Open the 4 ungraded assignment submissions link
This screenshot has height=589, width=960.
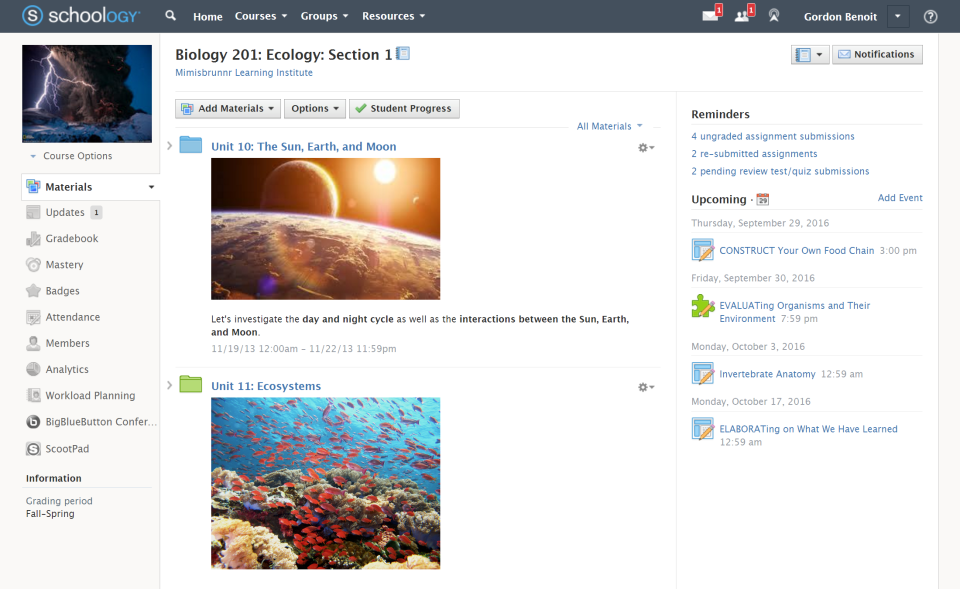point(771,135)
